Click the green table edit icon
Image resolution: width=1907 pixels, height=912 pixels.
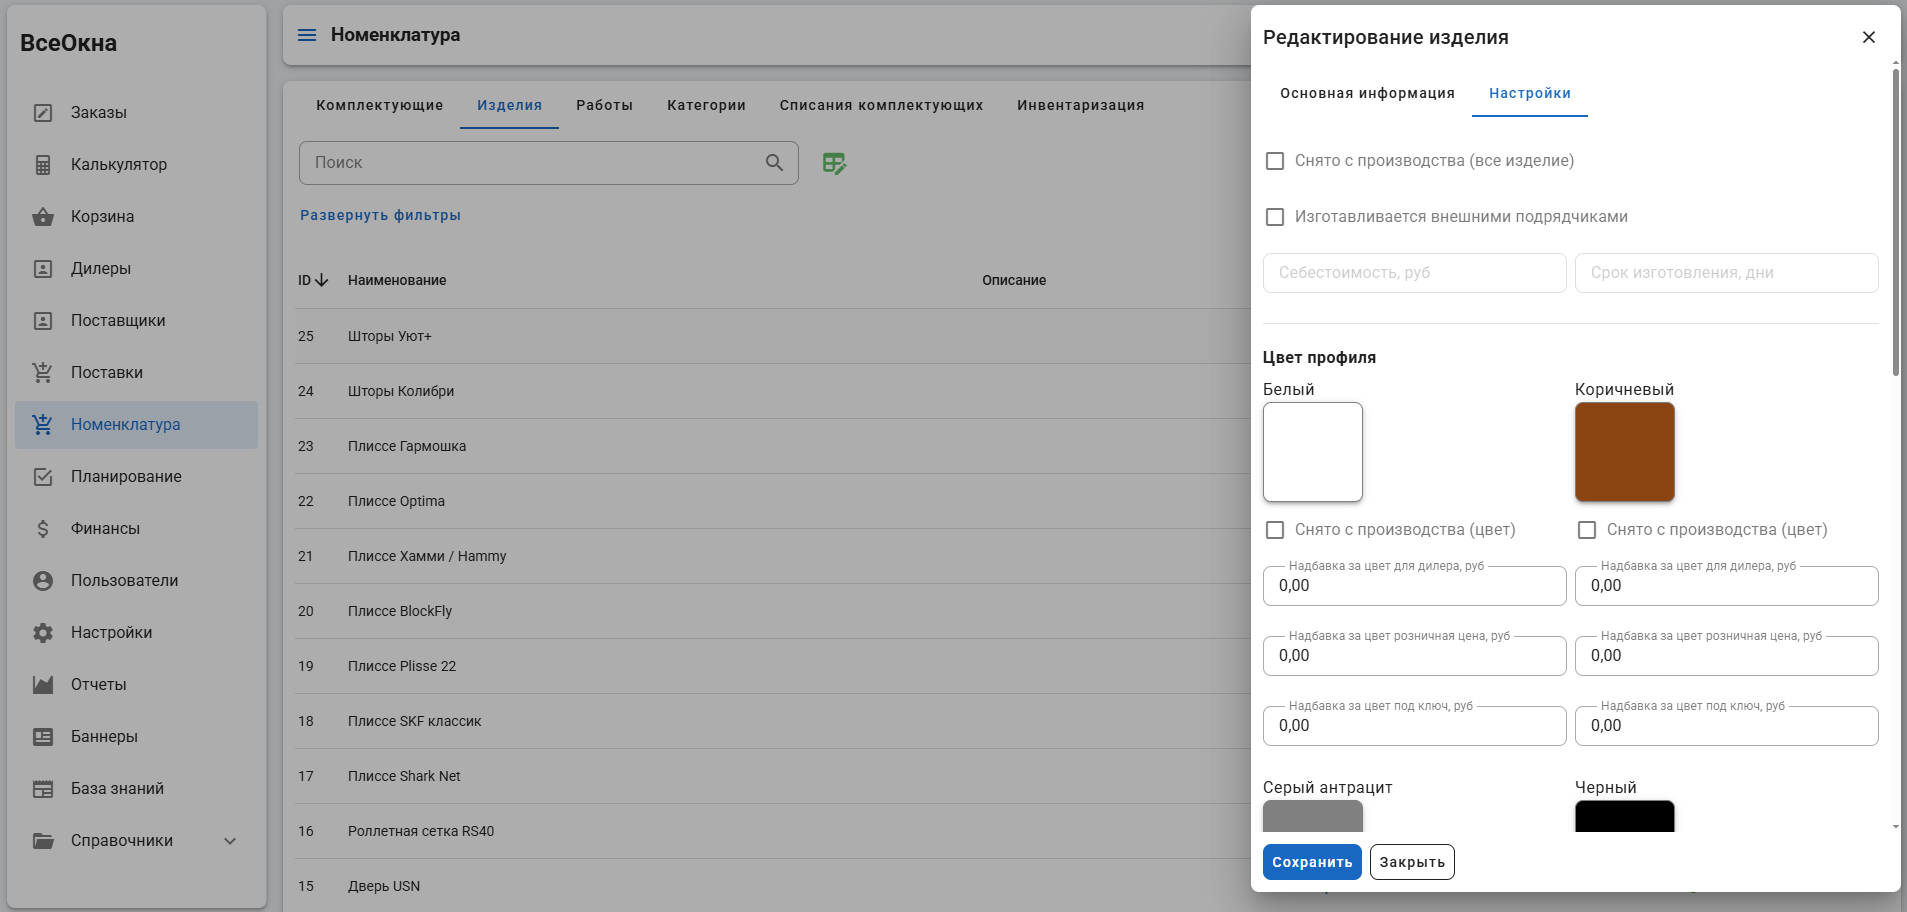(834, 163)
